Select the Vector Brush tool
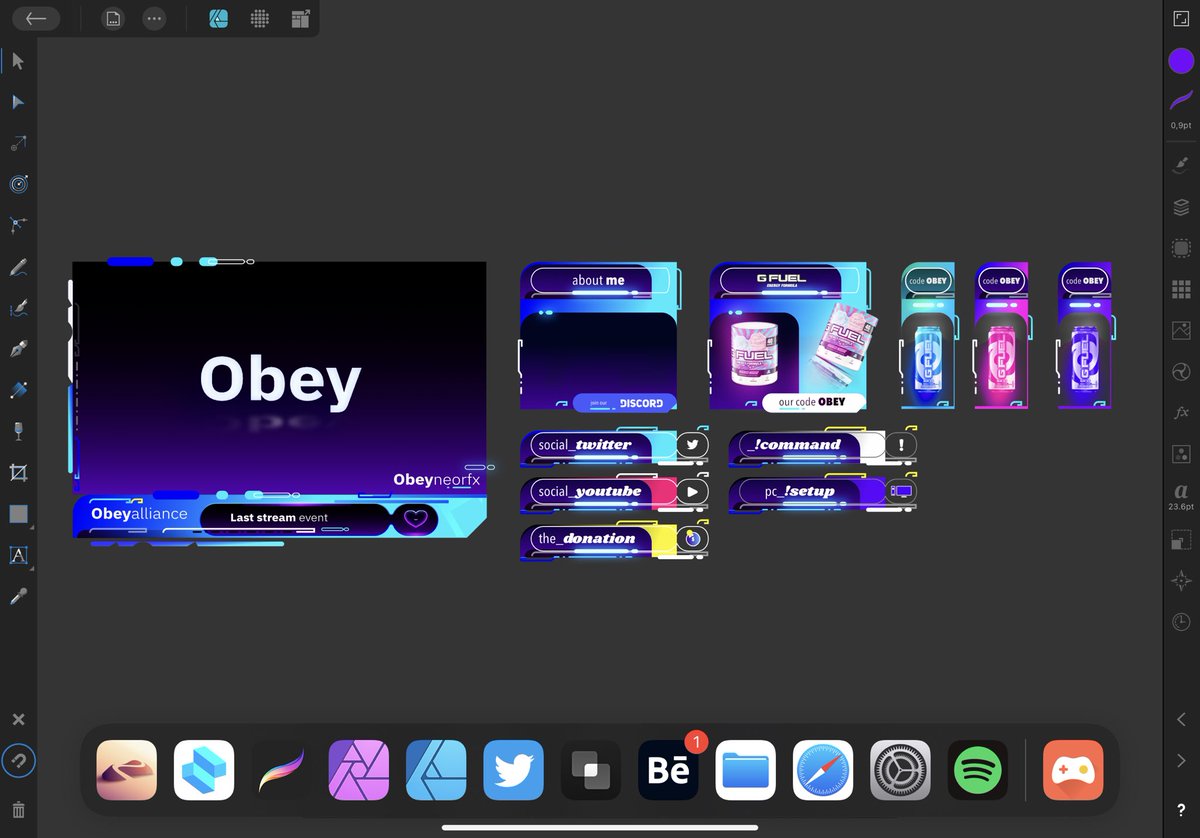Viewport: 1200px width, 838px height. (x=18, y=308)
